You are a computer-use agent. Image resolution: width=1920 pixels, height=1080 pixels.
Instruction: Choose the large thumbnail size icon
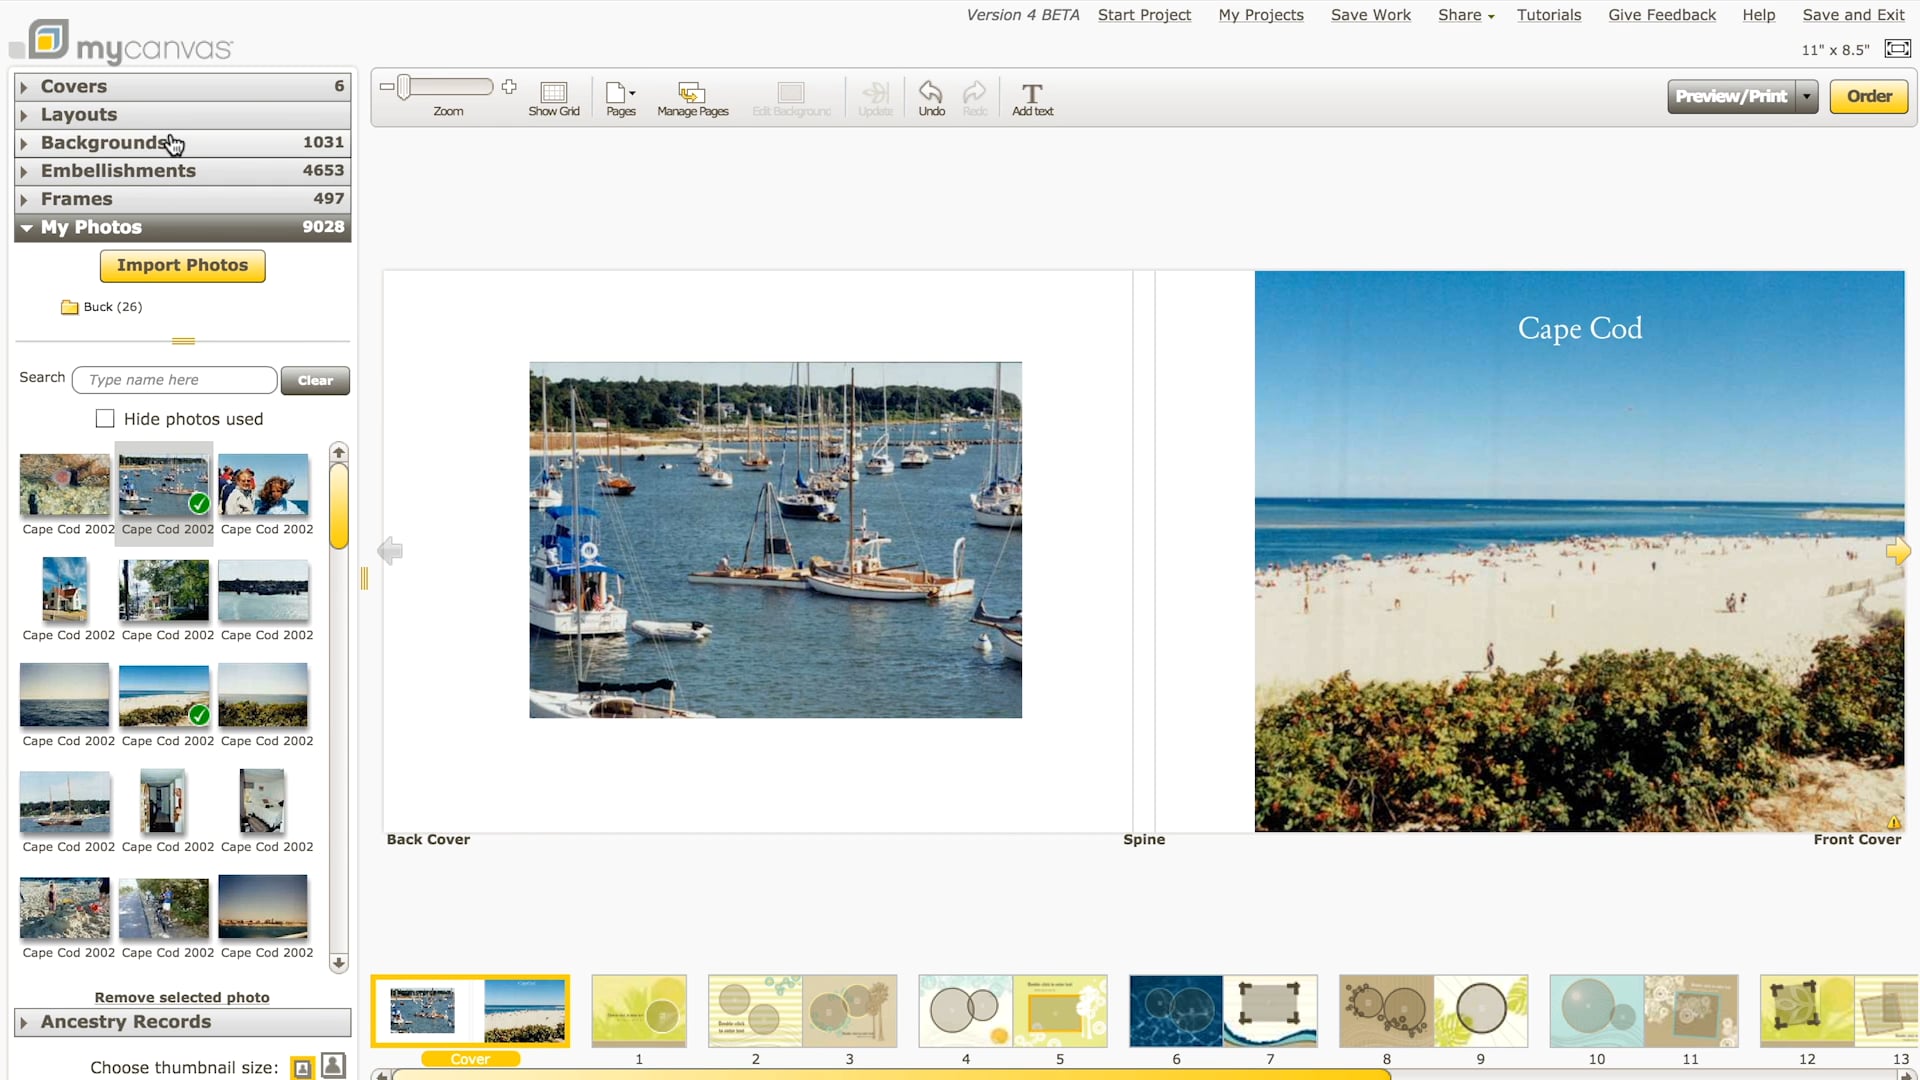pos(333,1067)
